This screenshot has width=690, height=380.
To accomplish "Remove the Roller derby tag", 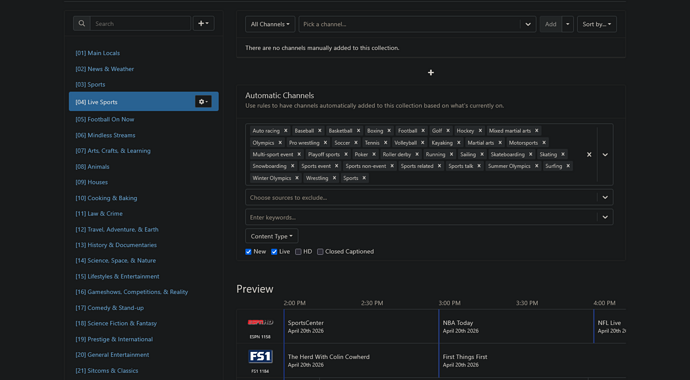I will 417,154.
